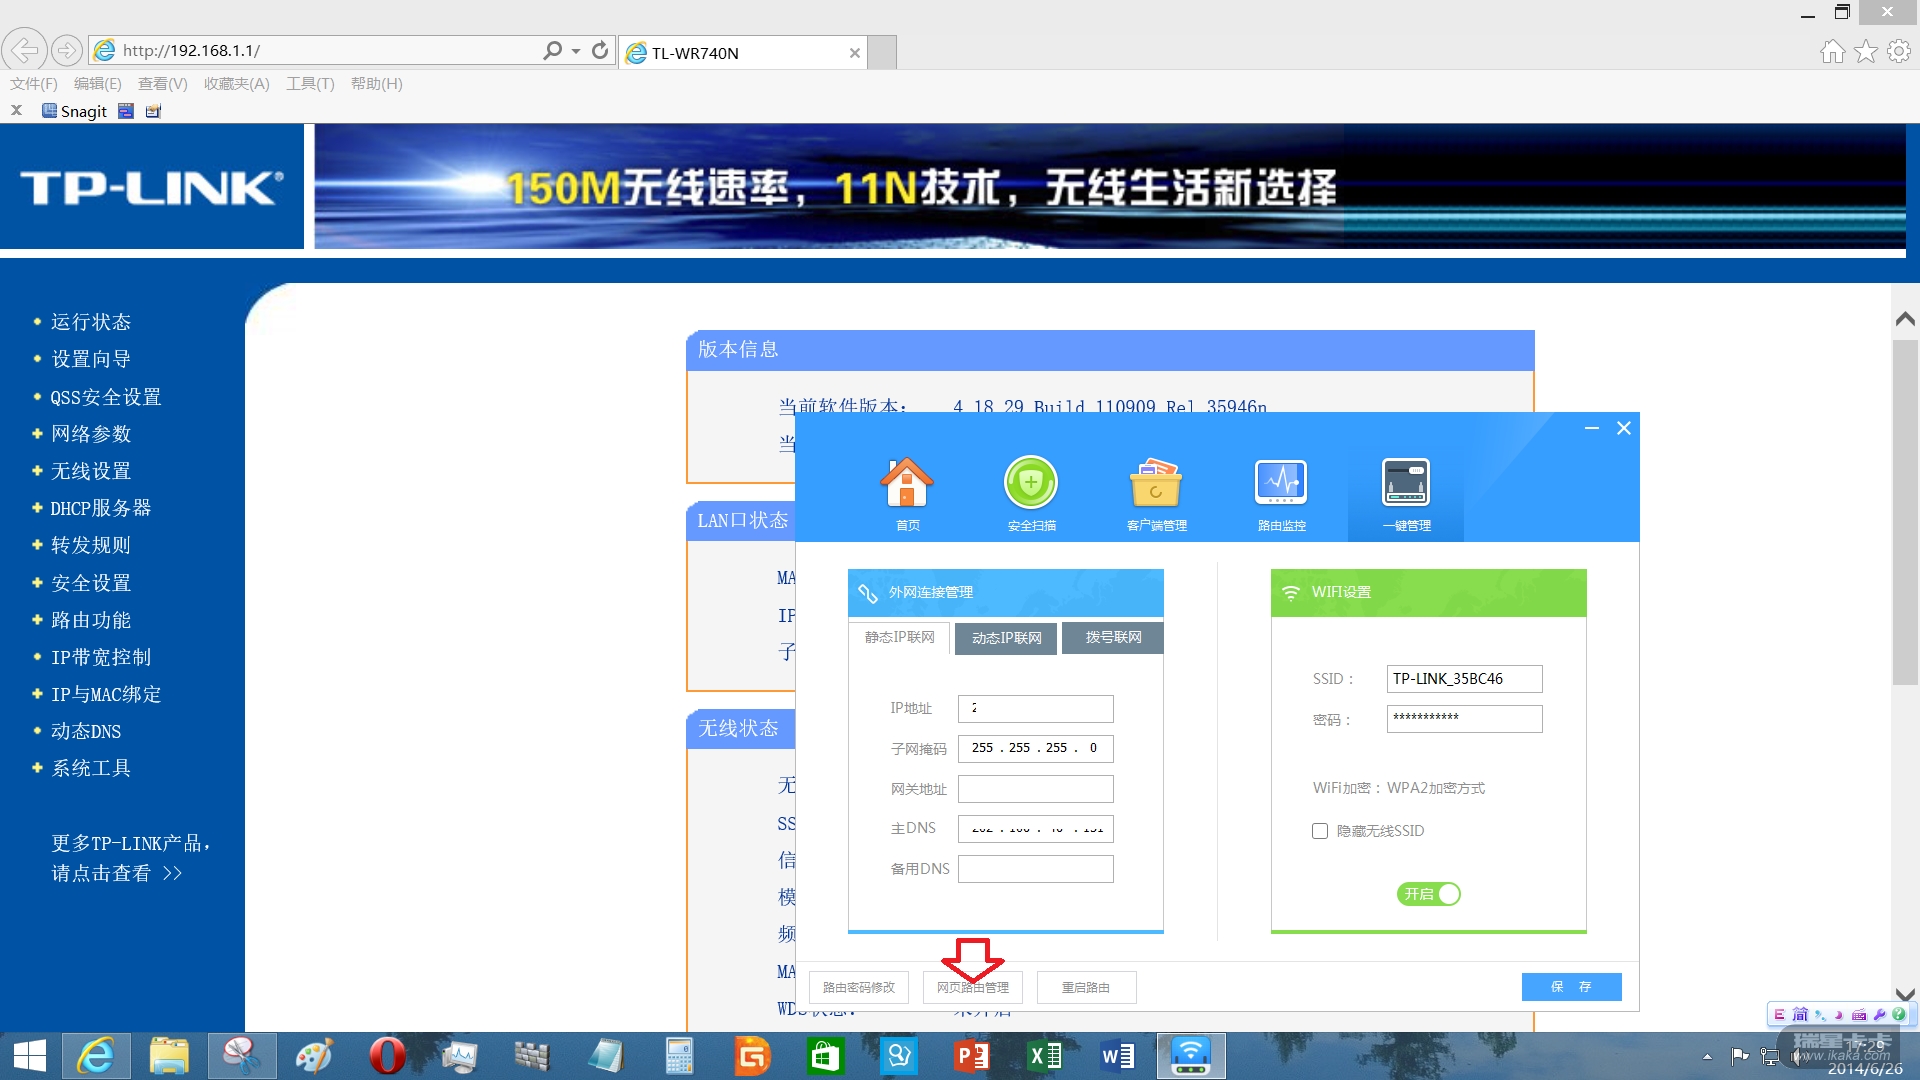The width and height of the screenshot is (1920, 1080).
Task: Open the address bar dropdown arrow
Action: (x=576, y=51)
